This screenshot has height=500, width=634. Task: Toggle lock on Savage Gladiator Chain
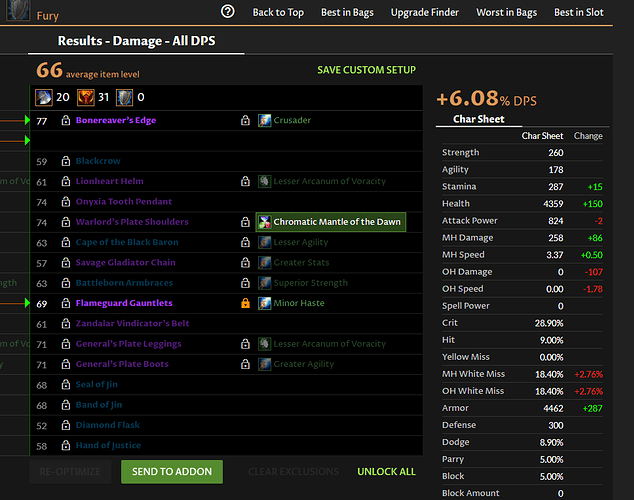(66, 262)
